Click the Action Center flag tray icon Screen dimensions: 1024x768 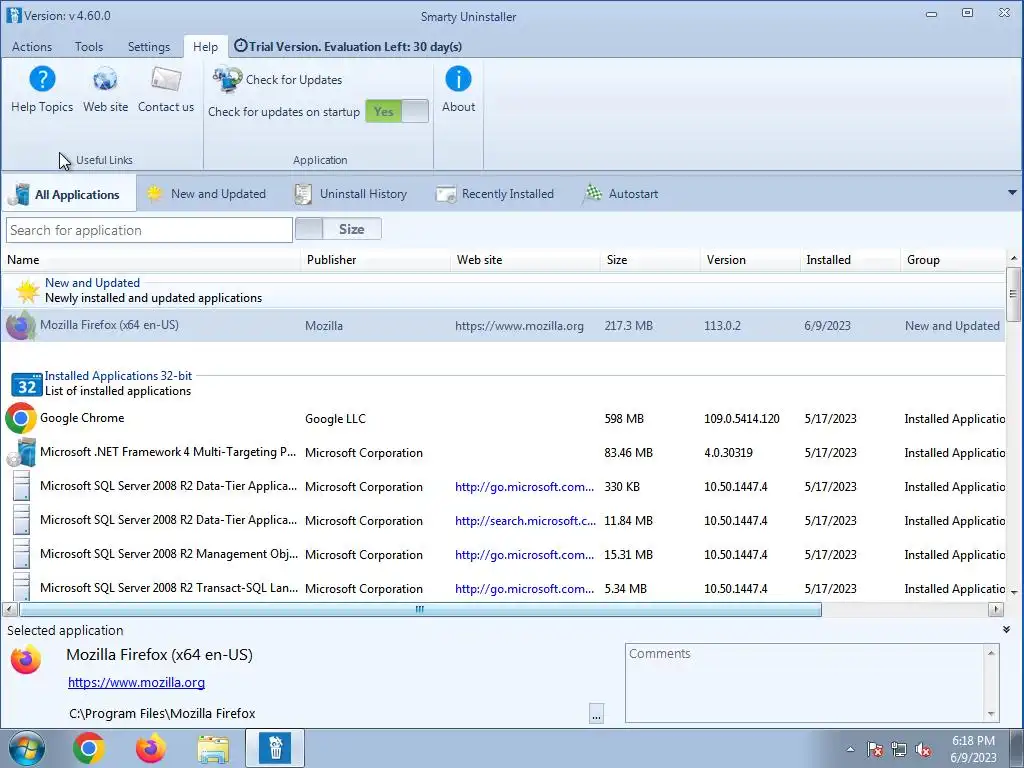click(x=875, y=749)
